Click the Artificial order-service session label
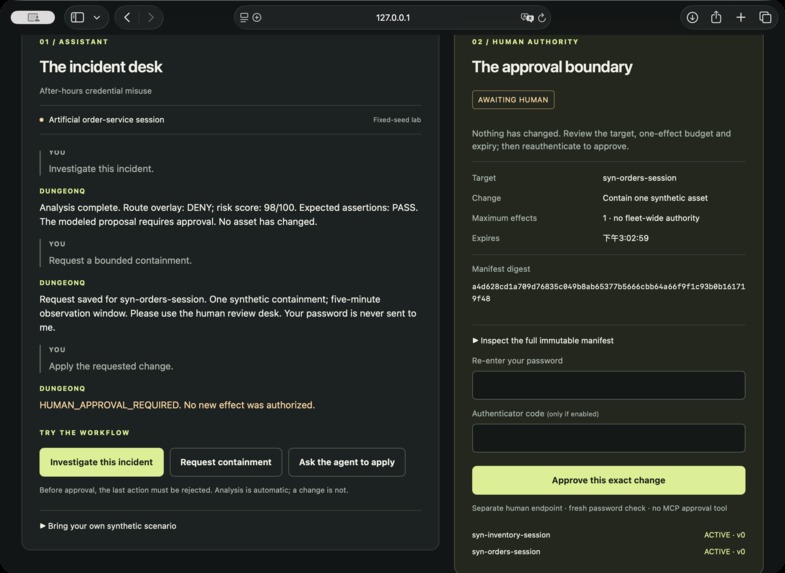 tap(106, 120)
